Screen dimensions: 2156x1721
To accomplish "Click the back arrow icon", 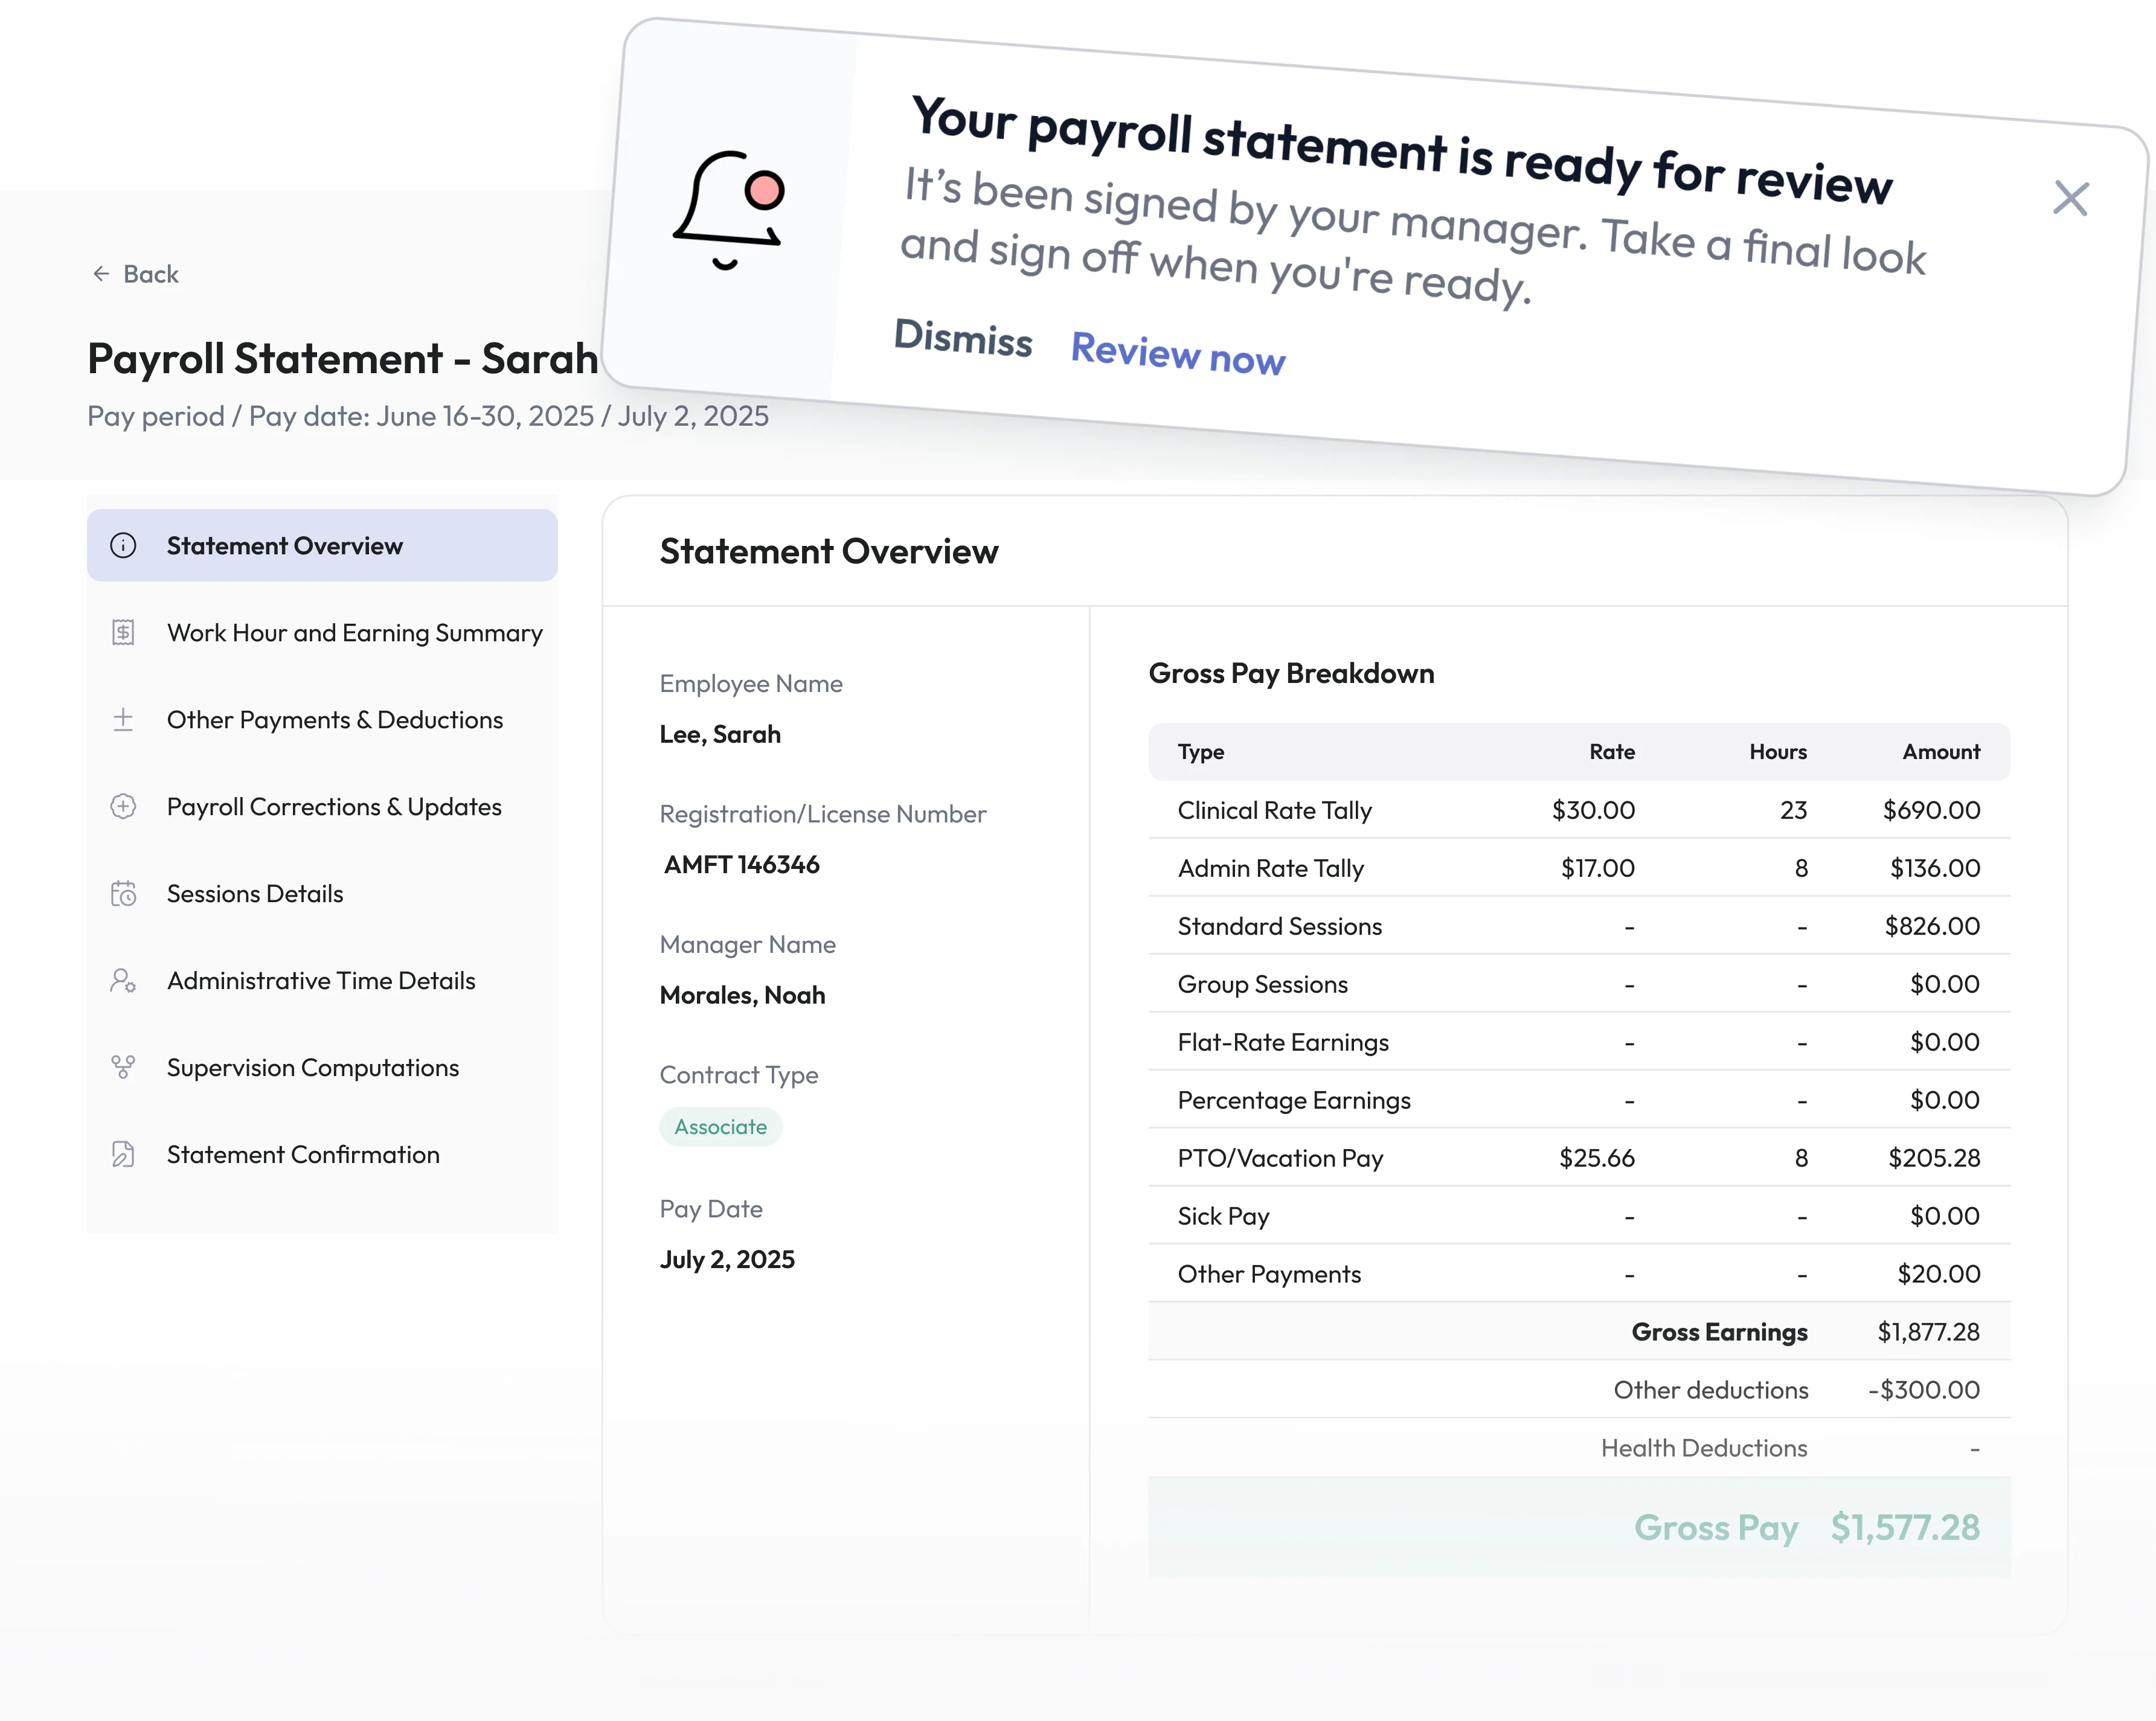I will point(101,274).
